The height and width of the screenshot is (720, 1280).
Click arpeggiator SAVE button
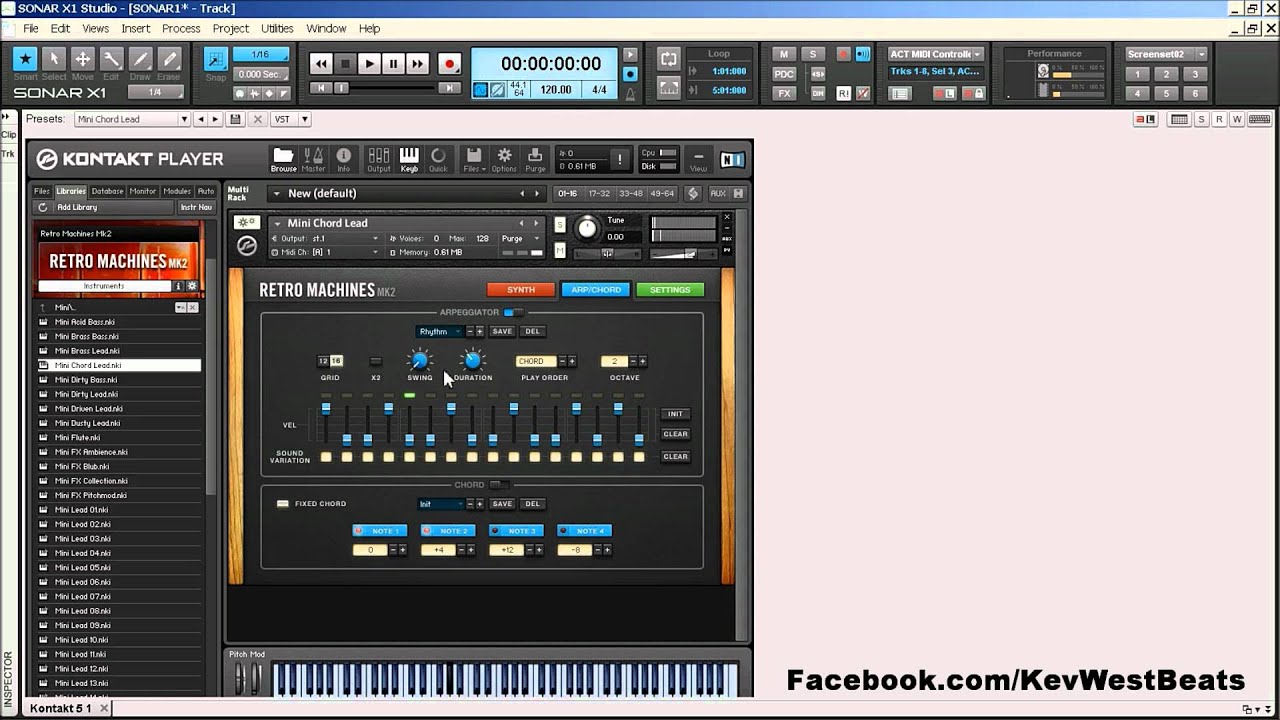point(502,331)
